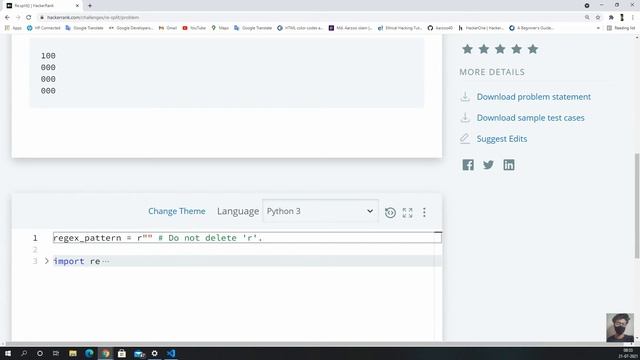Click Download sample test cases link
The height and width of the screenshot is (360, 640).
pos(530,118)
